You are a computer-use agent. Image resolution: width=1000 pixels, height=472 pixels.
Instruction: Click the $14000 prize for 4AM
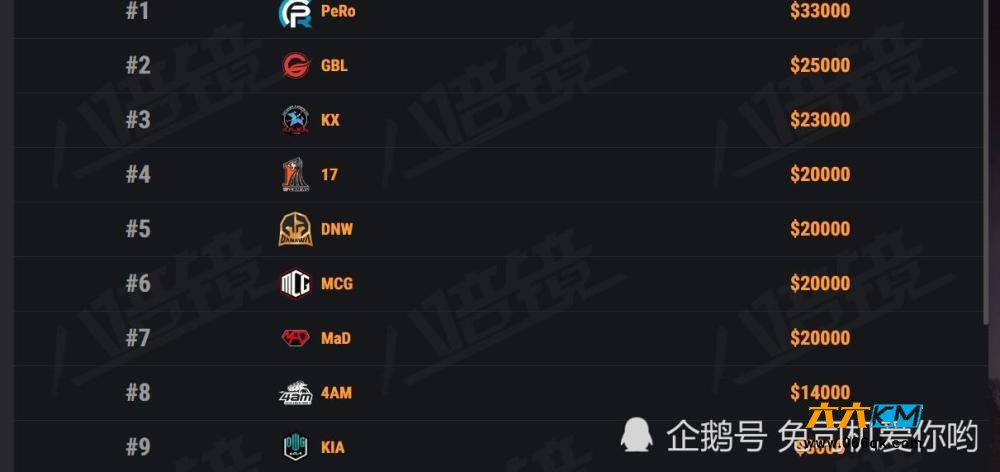coord(820,392)
